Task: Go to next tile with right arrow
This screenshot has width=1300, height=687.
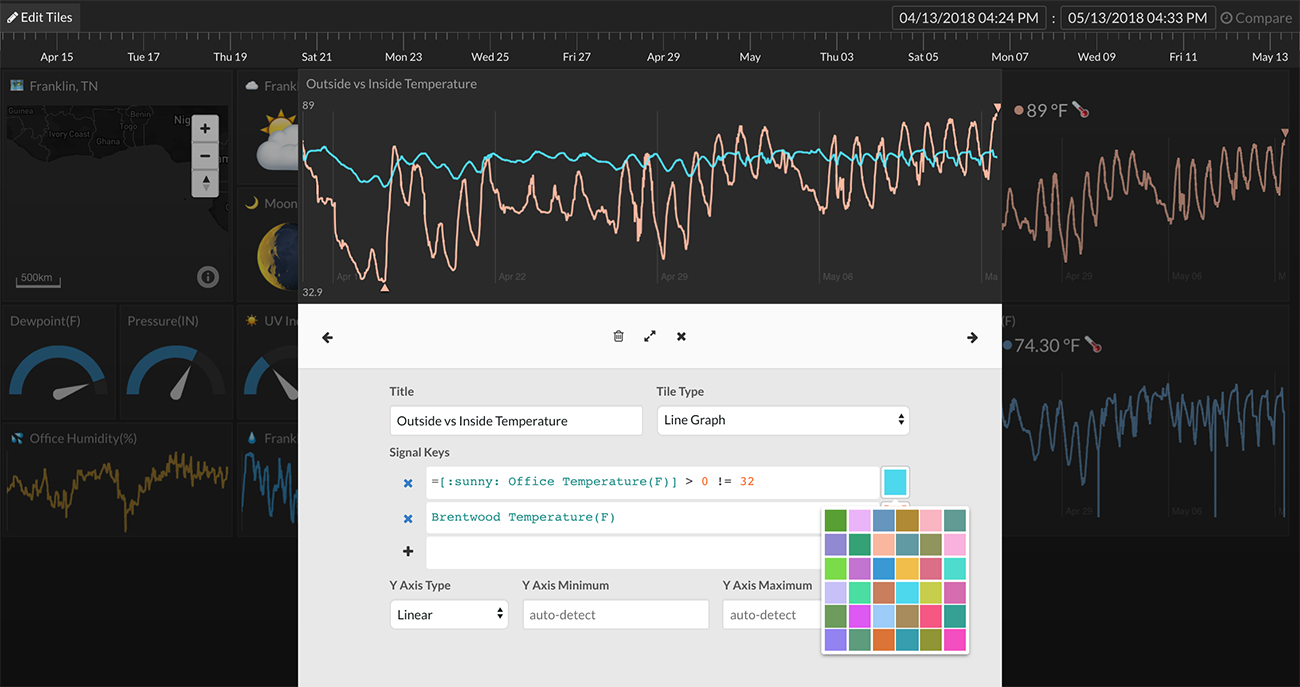Action: (972, 338)
